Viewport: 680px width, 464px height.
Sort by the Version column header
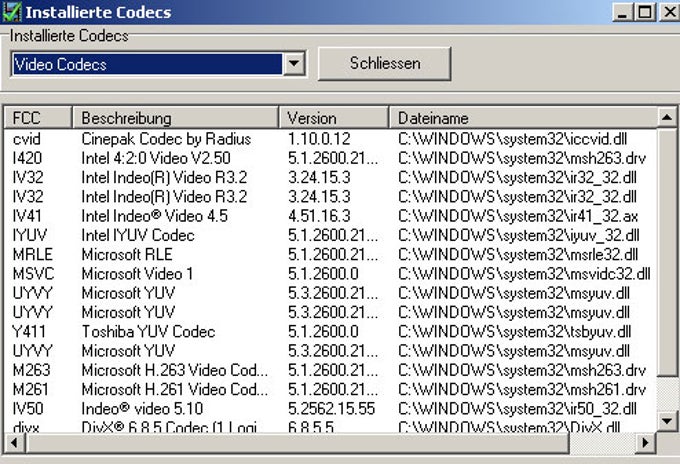tap(333, 118)
